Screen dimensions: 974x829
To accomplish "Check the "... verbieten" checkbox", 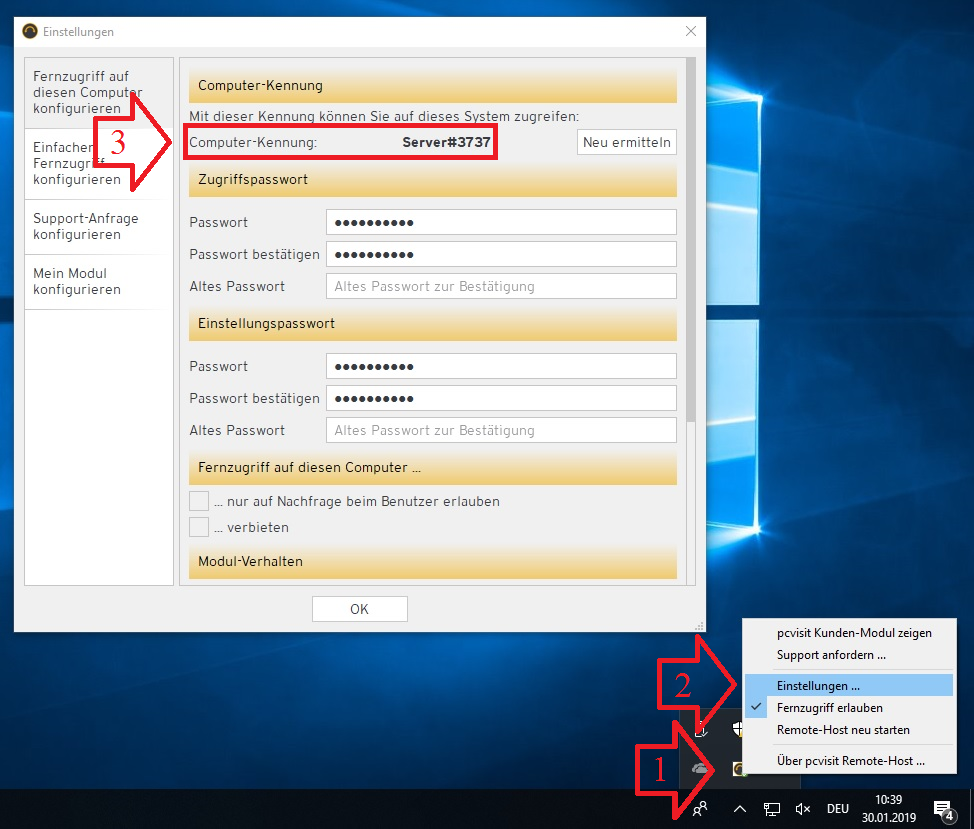I will 199,527.
